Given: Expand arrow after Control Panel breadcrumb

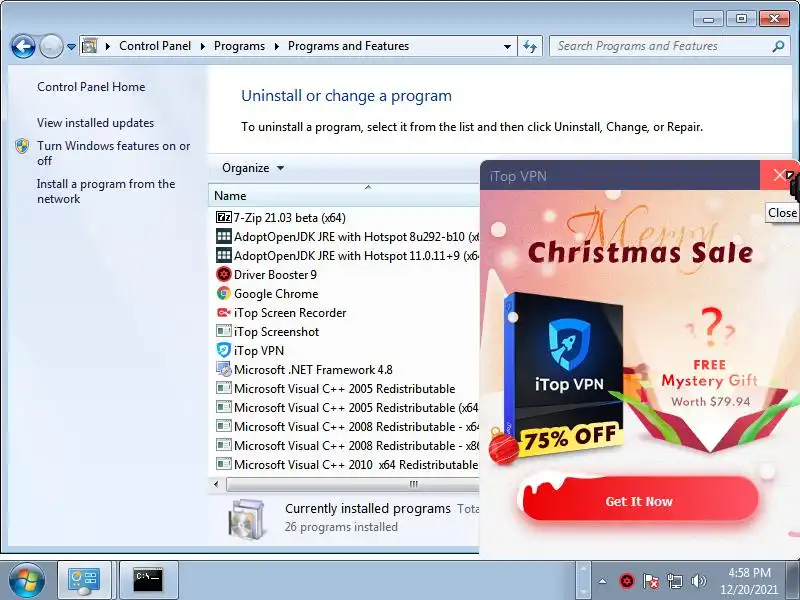Looking at the screenshot, I should pos(203,46).
